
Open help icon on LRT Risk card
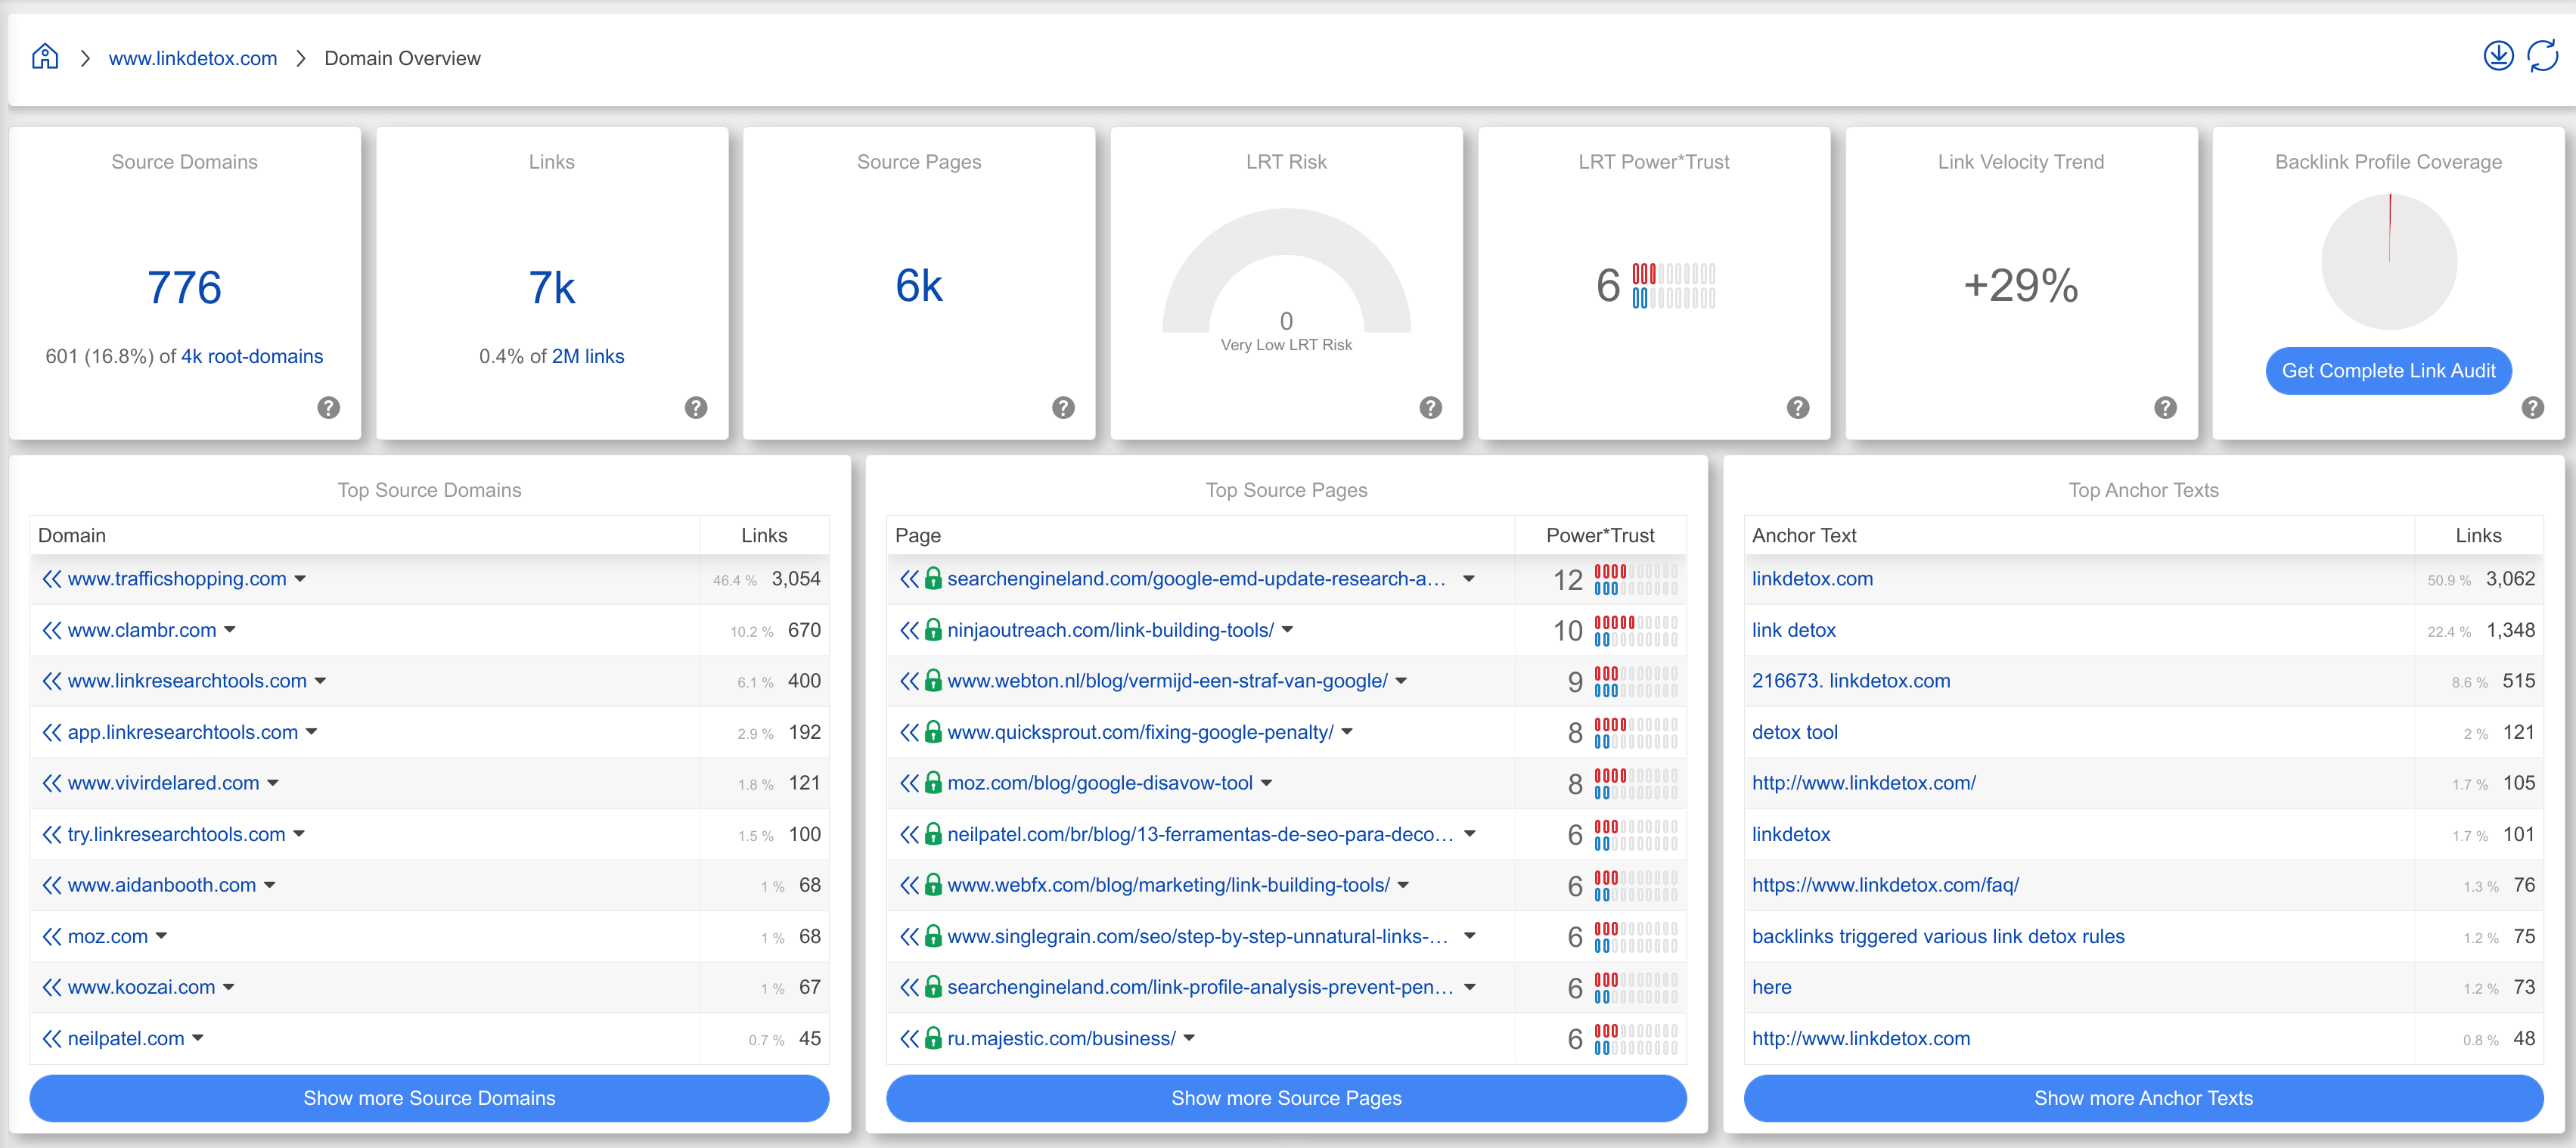1430,407
